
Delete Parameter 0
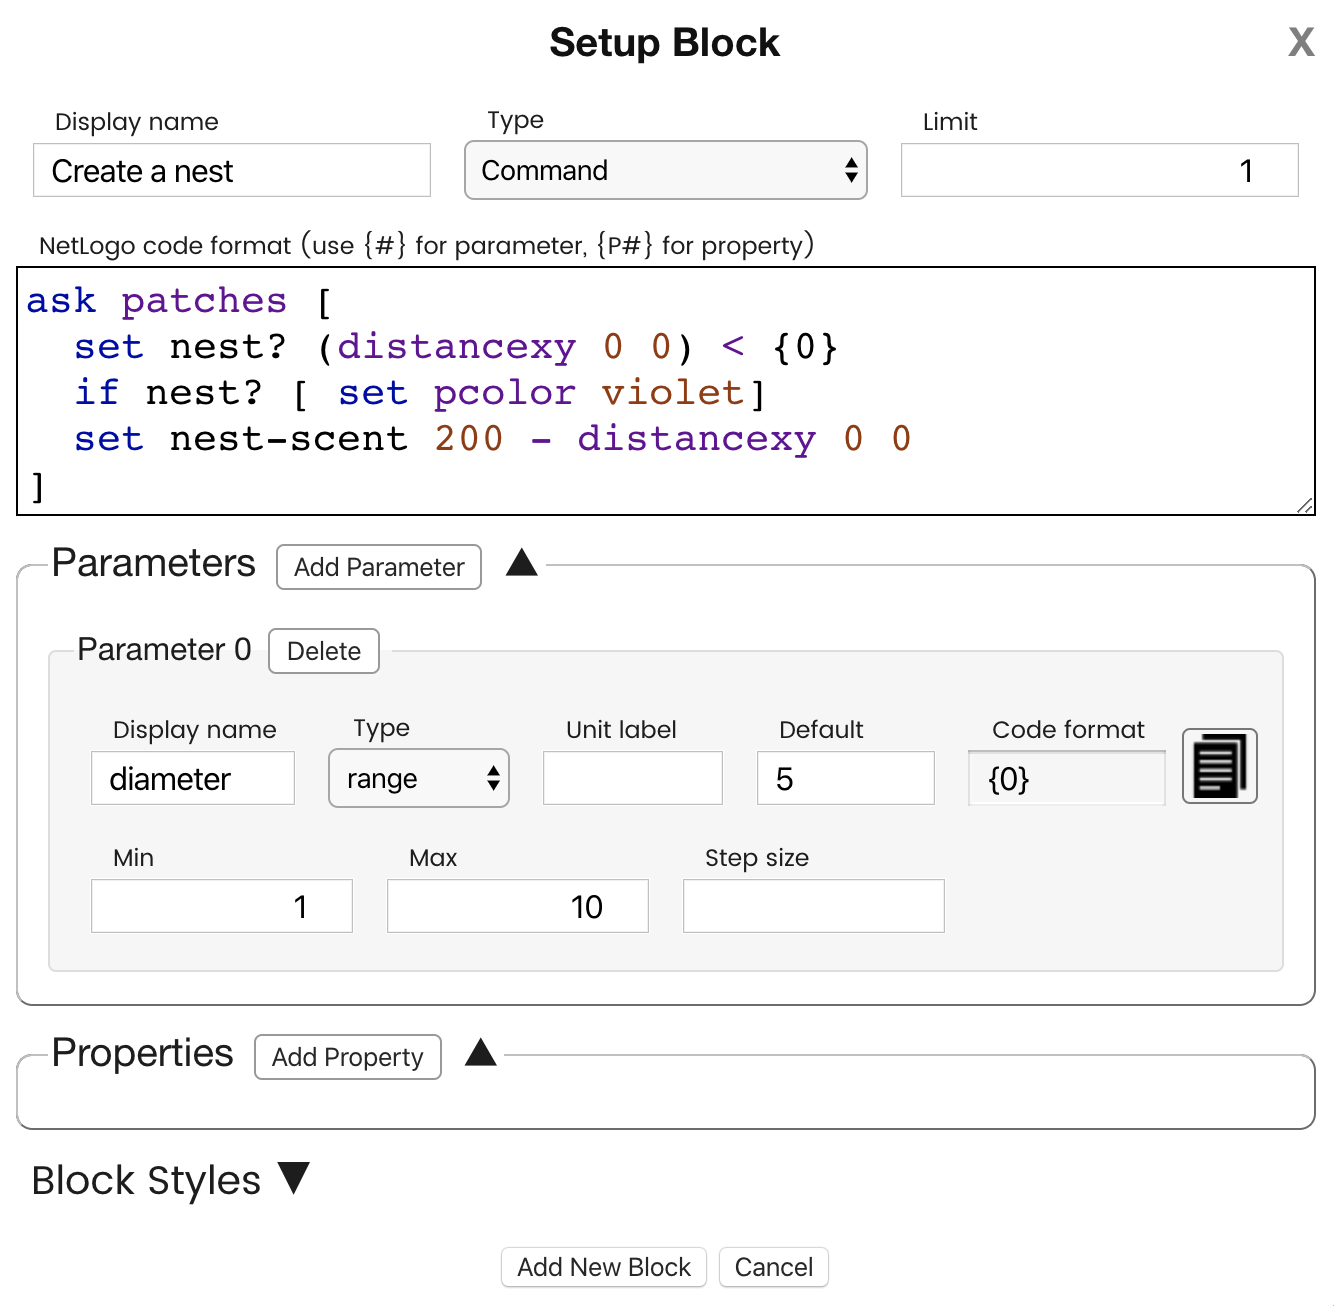click(324, 651)
